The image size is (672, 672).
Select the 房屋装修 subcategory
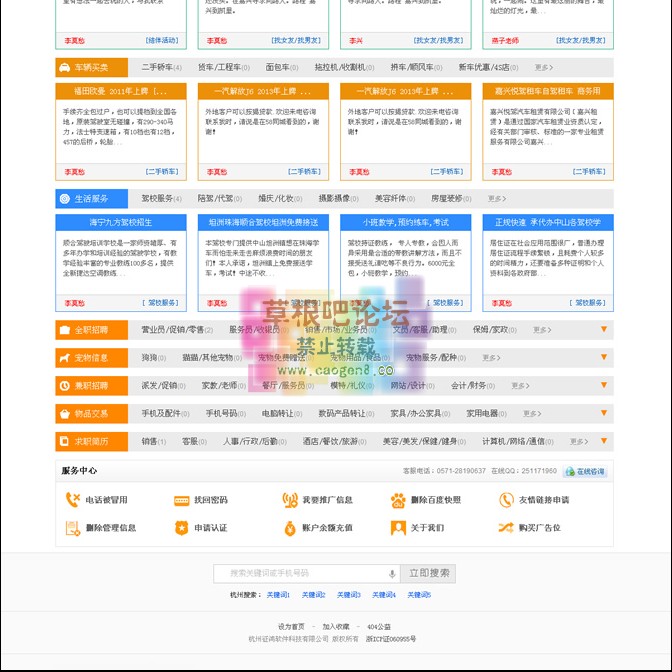(451, 198)
